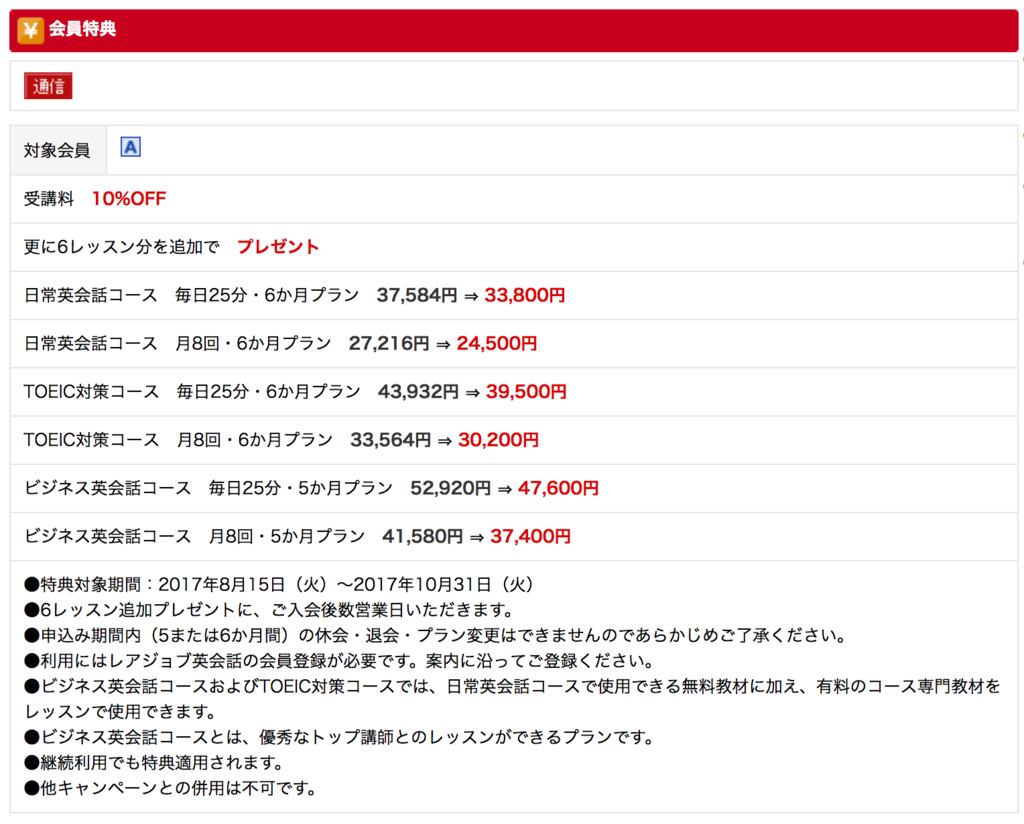The width and height of the screenshot is (1024, 824).
Task: Click the original price 41,580円
Action: 423,537
